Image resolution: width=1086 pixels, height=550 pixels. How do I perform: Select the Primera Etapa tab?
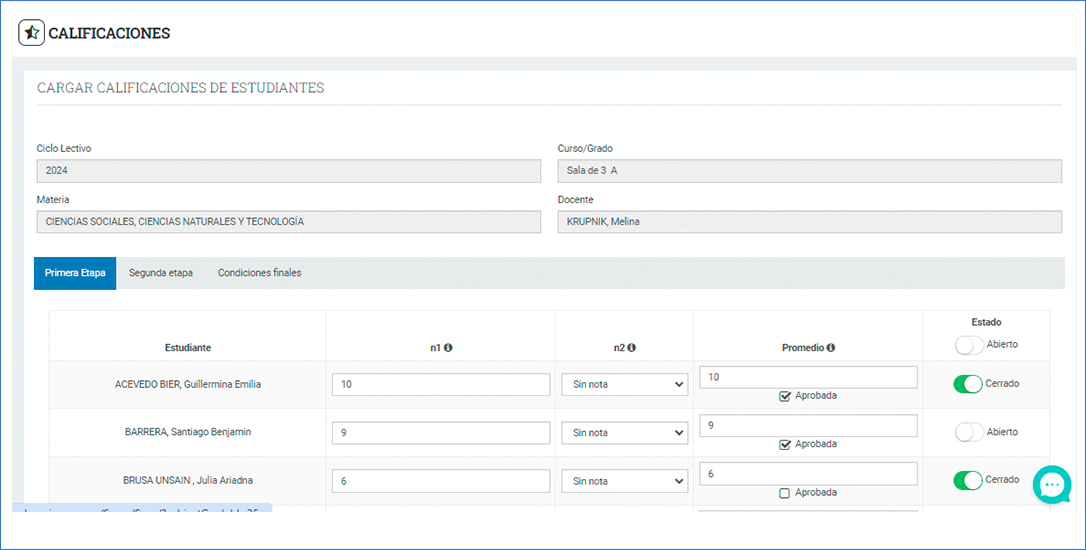click(x=75, y=273)
